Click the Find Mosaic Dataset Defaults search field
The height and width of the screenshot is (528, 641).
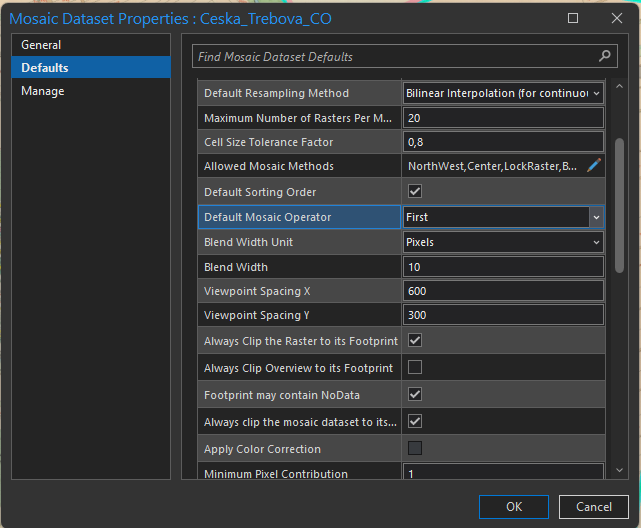click(x=395, y=57)
